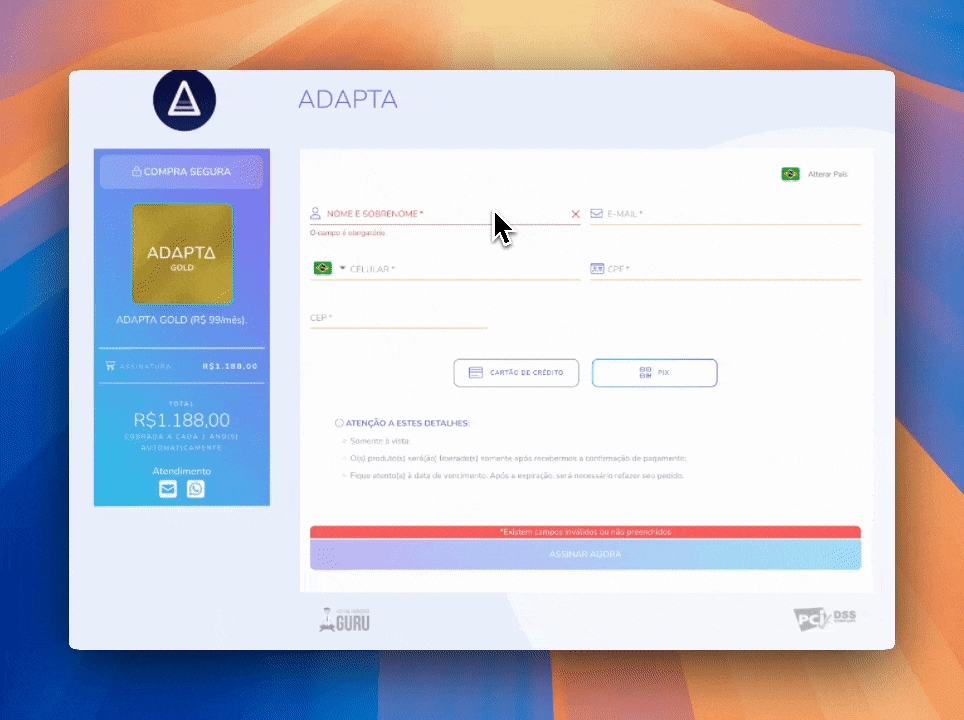This screenshot has width=964, height=720.
Task: Select Cartão de Crédito payment method
Action: point(515,373)
